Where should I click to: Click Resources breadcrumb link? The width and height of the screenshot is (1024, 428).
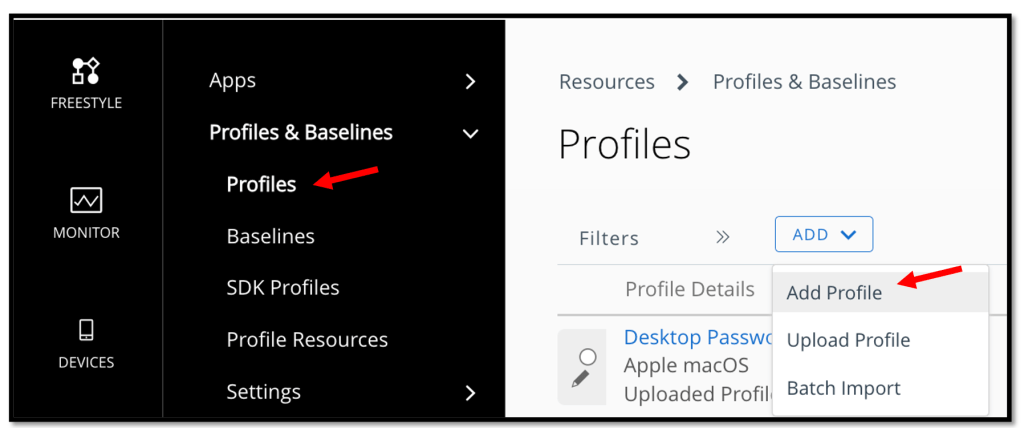click(606, 82)
